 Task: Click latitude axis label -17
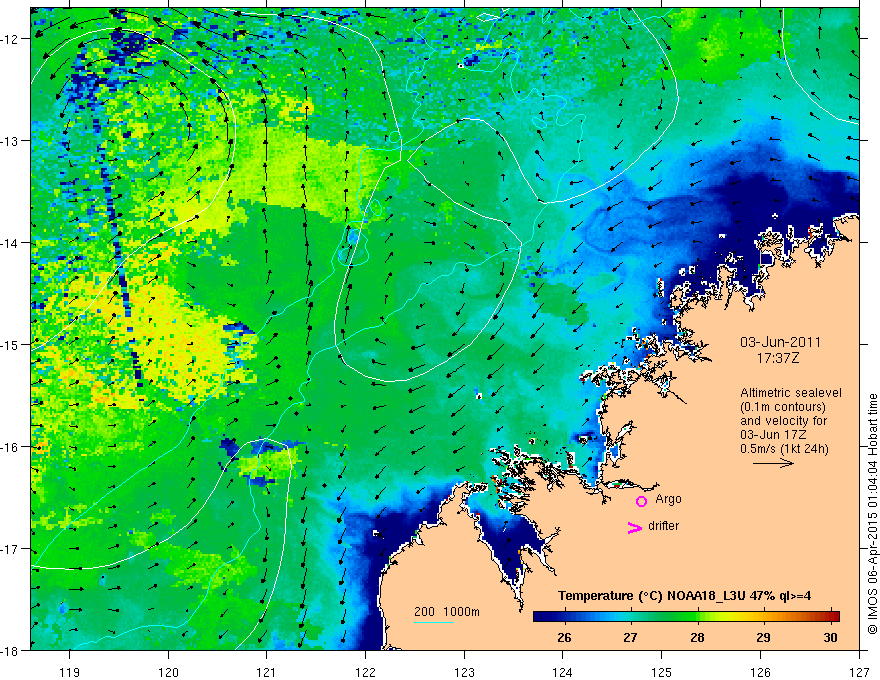pos(11,549)
